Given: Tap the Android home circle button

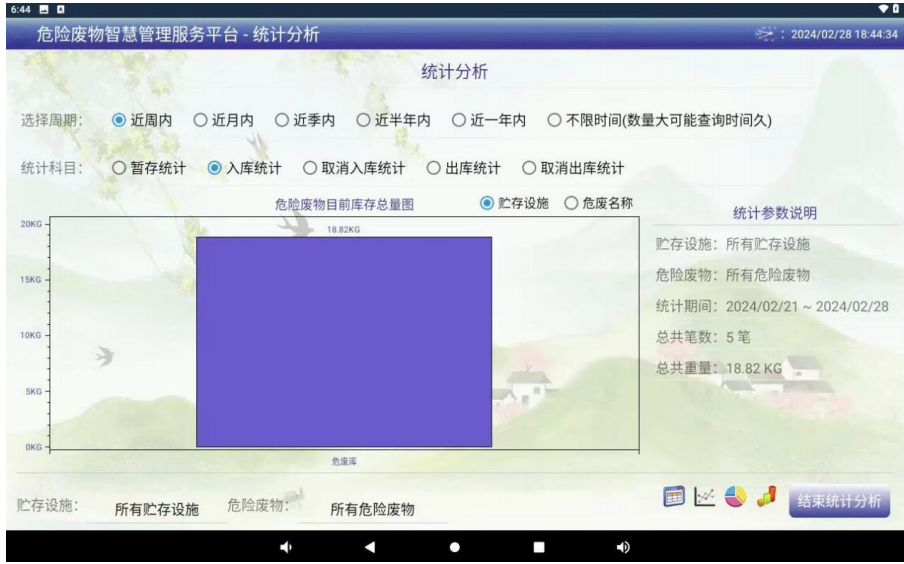Looking at the screenshot, I should point(453,547).
